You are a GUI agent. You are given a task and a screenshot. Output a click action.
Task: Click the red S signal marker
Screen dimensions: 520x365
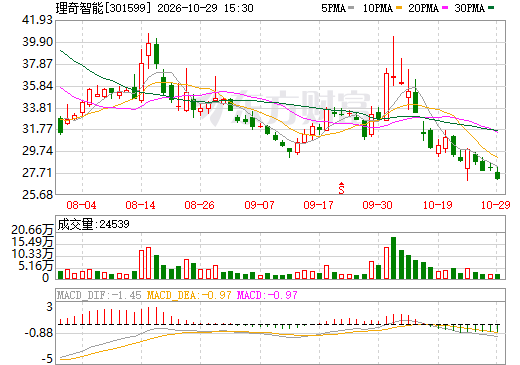(x=341, y=188)
